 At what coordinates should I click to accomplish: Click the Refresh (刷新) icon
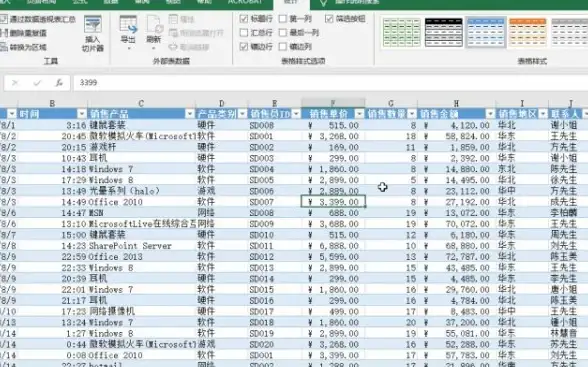[x=154, y=24]
